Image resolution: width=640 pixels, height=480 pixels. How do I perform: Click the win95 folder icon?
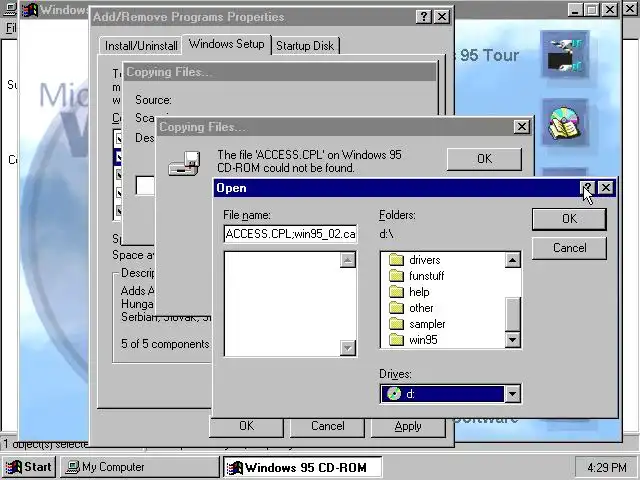396,340
